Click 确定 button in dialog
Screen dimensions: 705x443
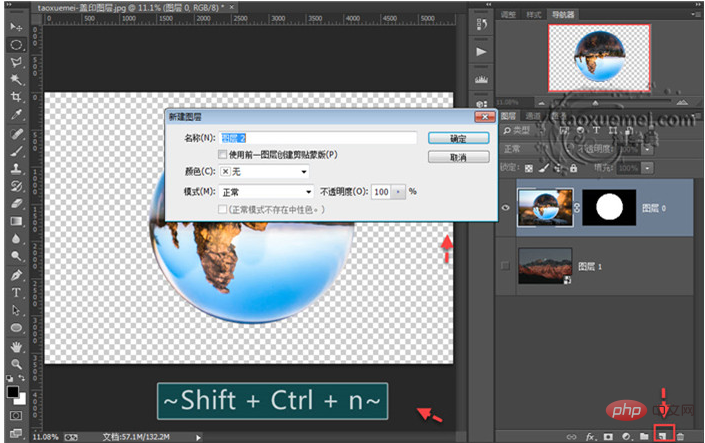click(x=459, y=139)
